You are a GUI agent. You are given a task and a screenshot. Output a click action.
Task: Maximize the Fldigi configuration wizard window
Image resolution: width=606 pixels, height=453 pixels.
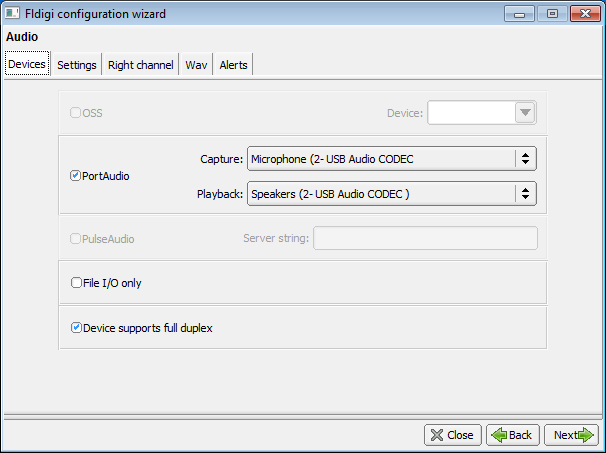coord(552,14)
